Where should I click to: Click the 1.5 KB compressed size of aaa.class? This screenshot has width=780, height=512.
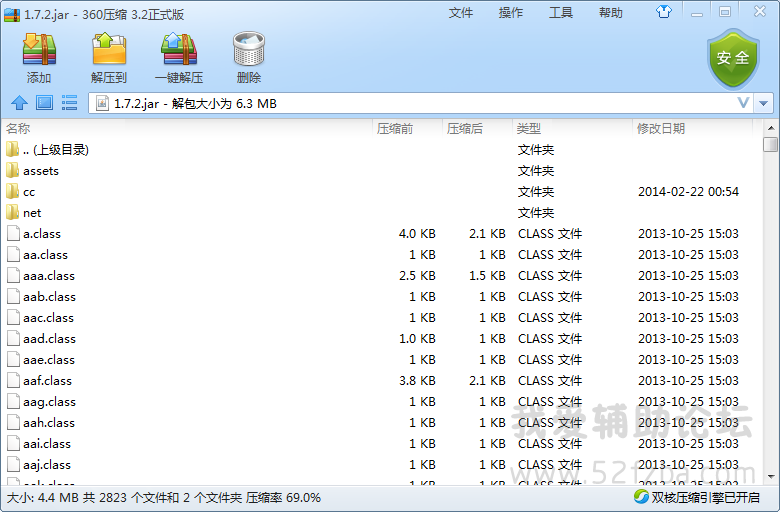tap(487, 275)
